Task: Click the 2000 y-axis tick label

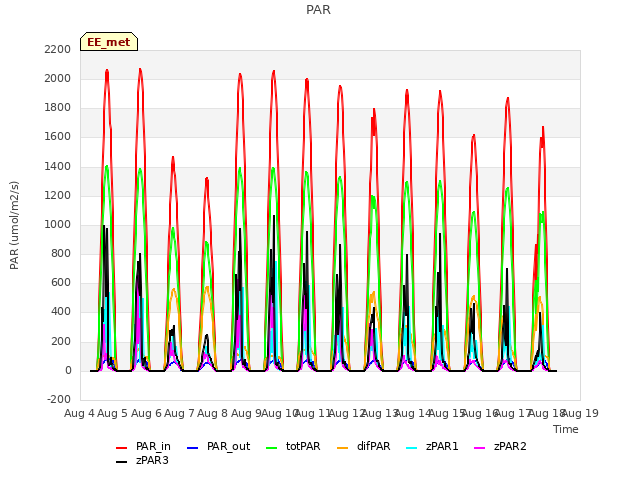Action: [x=58, y=78]
